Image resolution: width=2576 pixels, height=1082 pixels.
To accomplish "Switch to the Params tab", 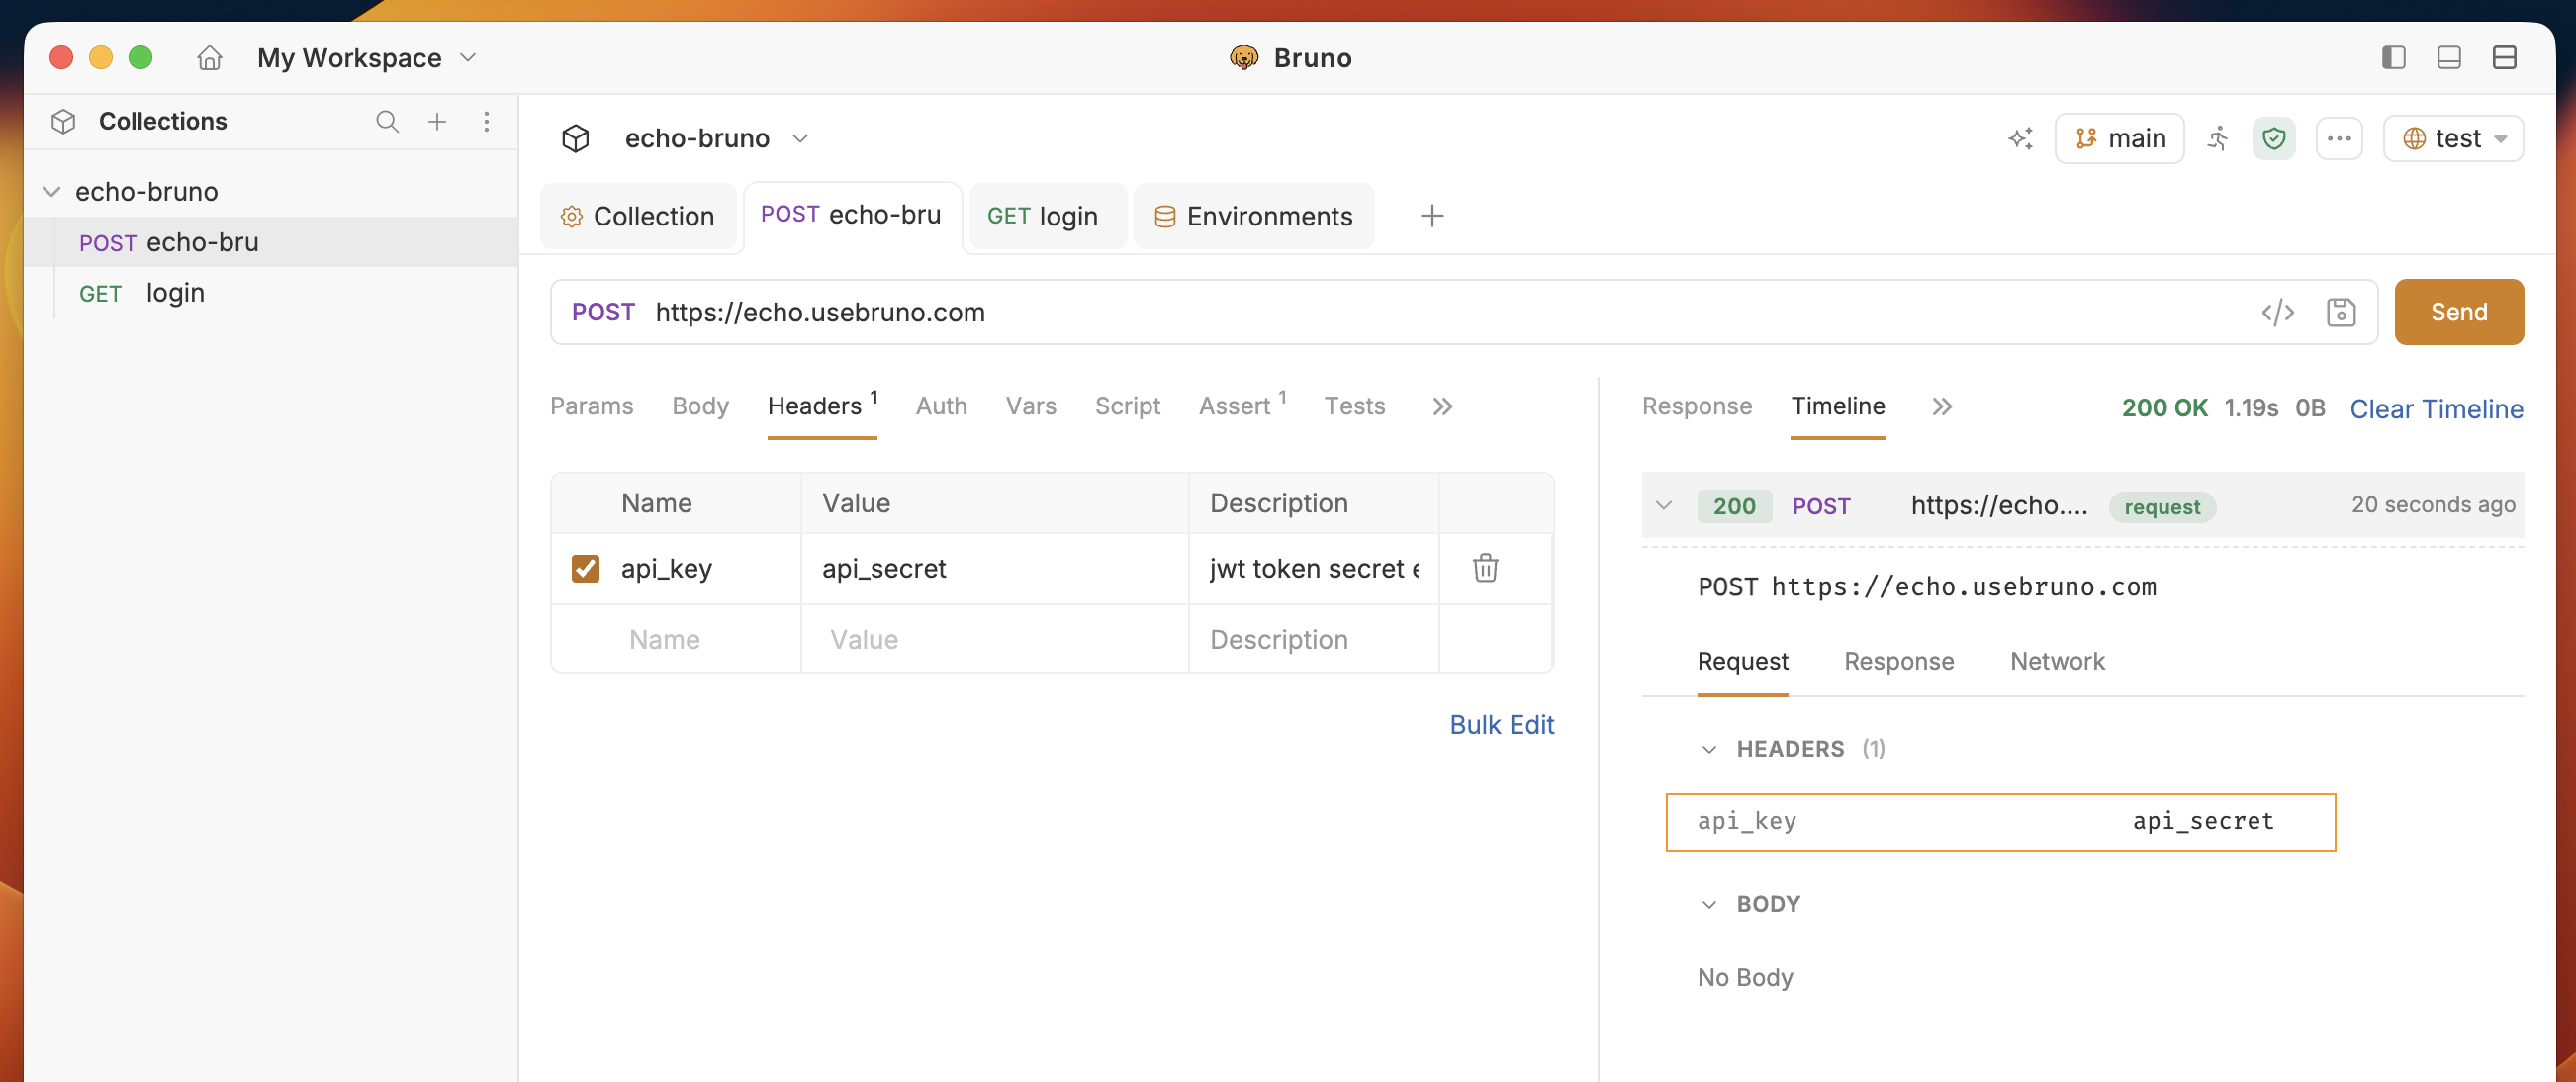I will coord(592,406).
